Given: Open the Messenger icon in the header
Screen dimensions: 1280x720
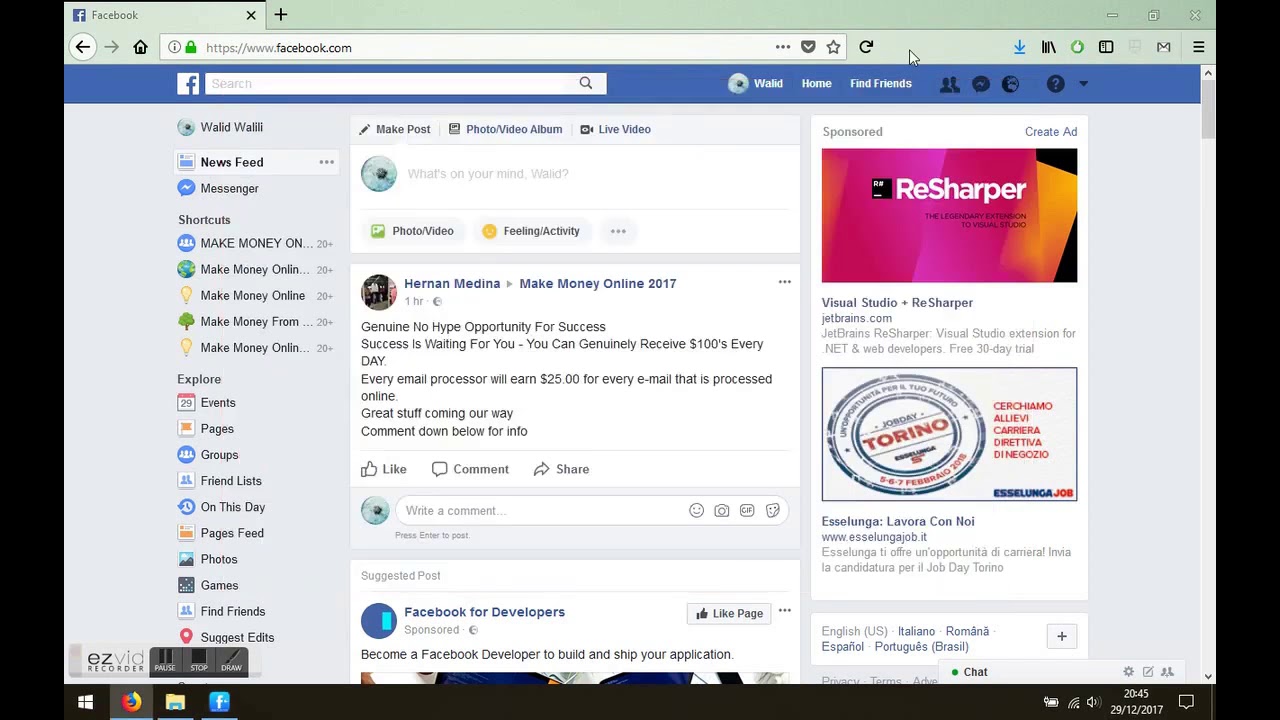Looking at the screenshot, I should [980, 85].
